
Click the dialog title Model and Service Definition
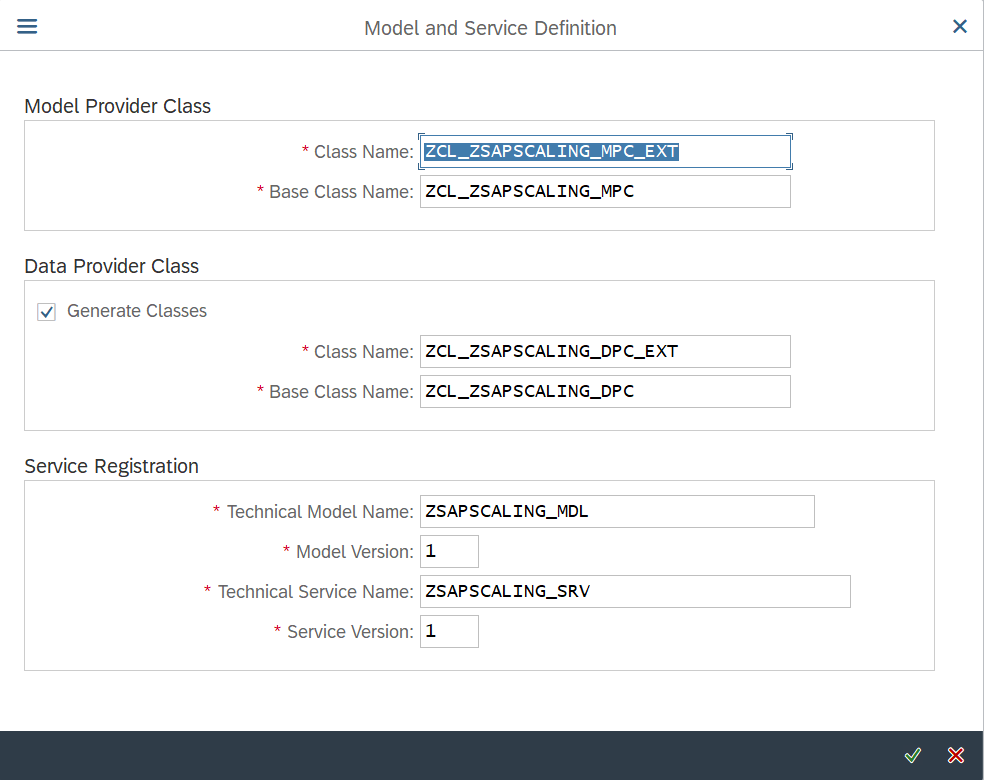[x=490, y=28]
